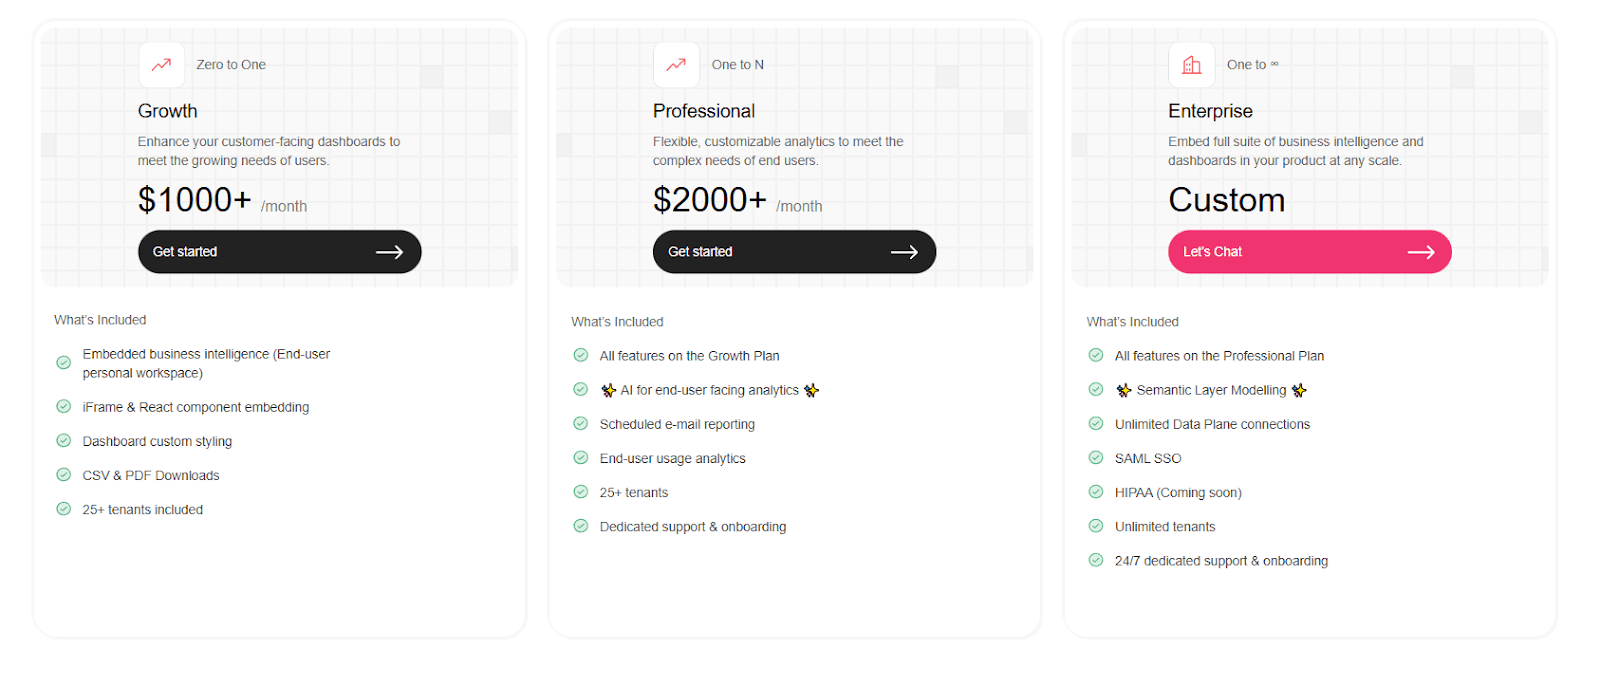Click the checkmark next to Scheduled e-mail reporting
Image resolution: width=1600 pixels, height=686 pixels.
[x=580, y=424]
